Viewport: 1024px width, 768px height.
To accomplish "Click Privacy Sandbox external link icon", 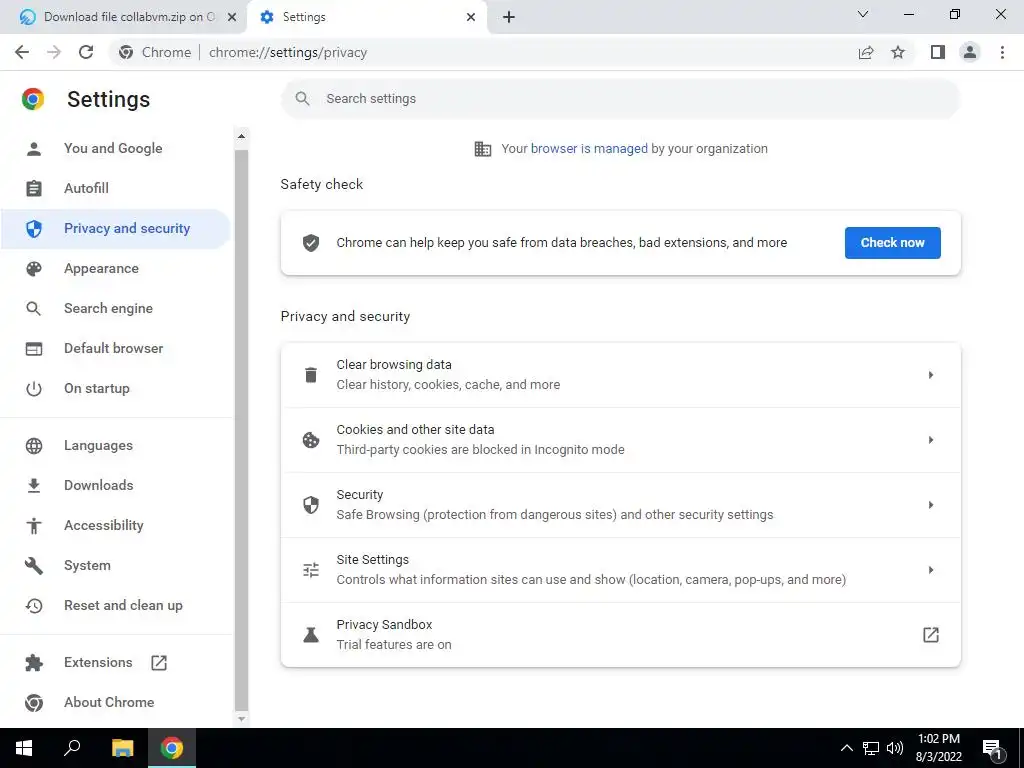I will 931,635.
